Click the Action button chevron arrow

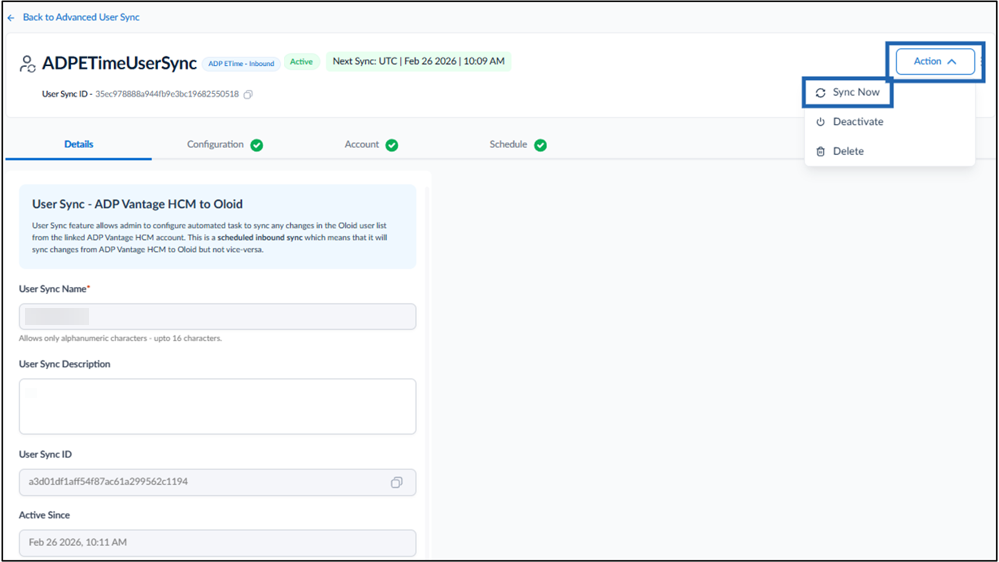pyautogui.click(x=952, y=62)
